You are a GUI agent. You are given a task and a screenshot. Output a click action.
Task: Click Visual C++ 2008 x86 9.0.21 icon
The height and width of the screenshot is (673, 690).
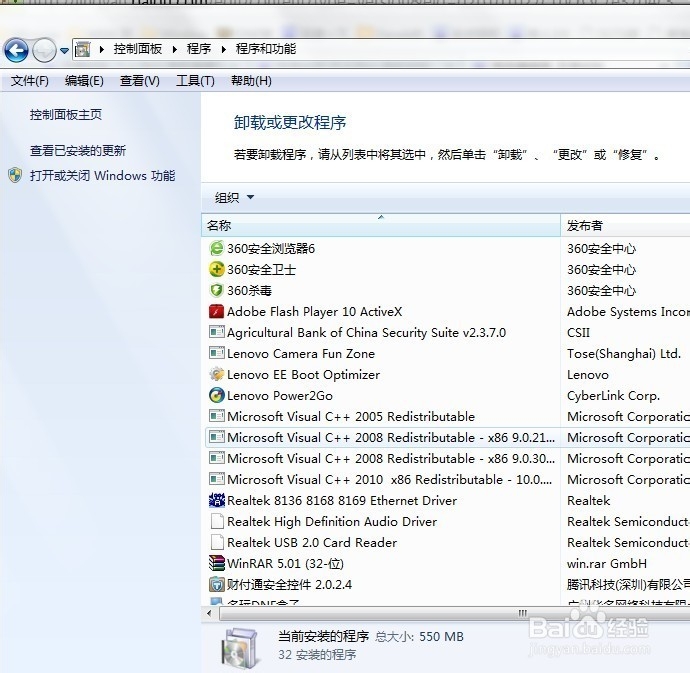tap(217, 438)
